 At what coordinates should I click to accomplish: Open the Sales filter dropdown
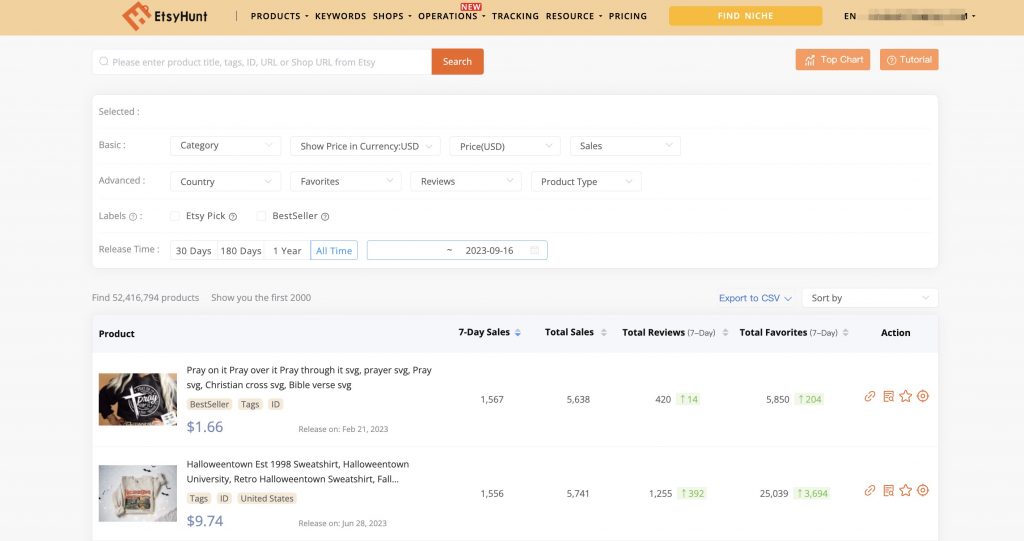625,146
